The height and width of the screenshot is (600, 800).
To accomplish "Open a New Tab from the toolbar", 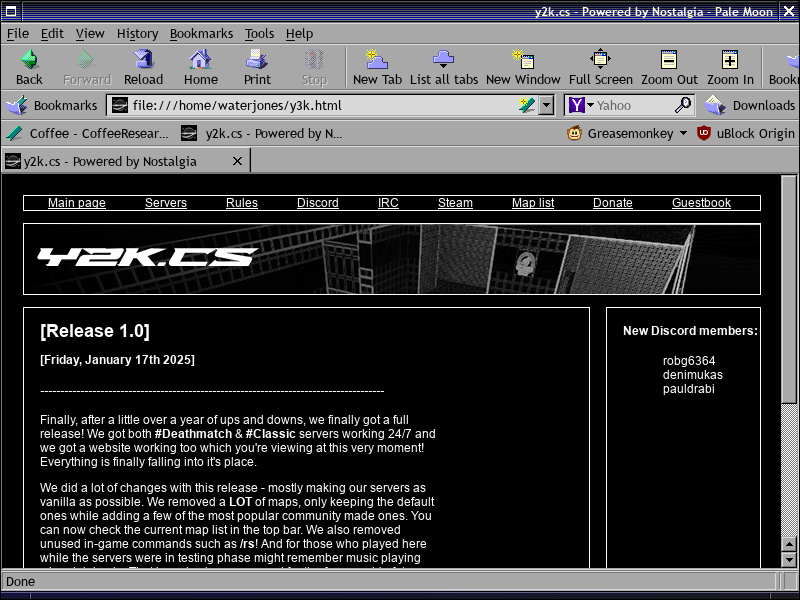I will (377, 67).
